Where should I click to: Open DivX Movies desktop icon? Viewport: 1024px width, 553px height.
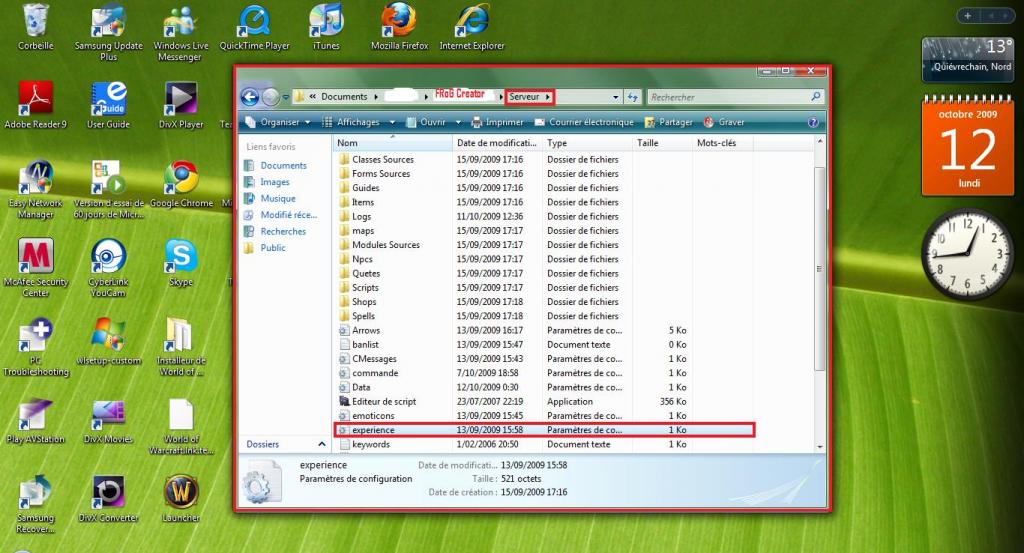coord(108,420)
